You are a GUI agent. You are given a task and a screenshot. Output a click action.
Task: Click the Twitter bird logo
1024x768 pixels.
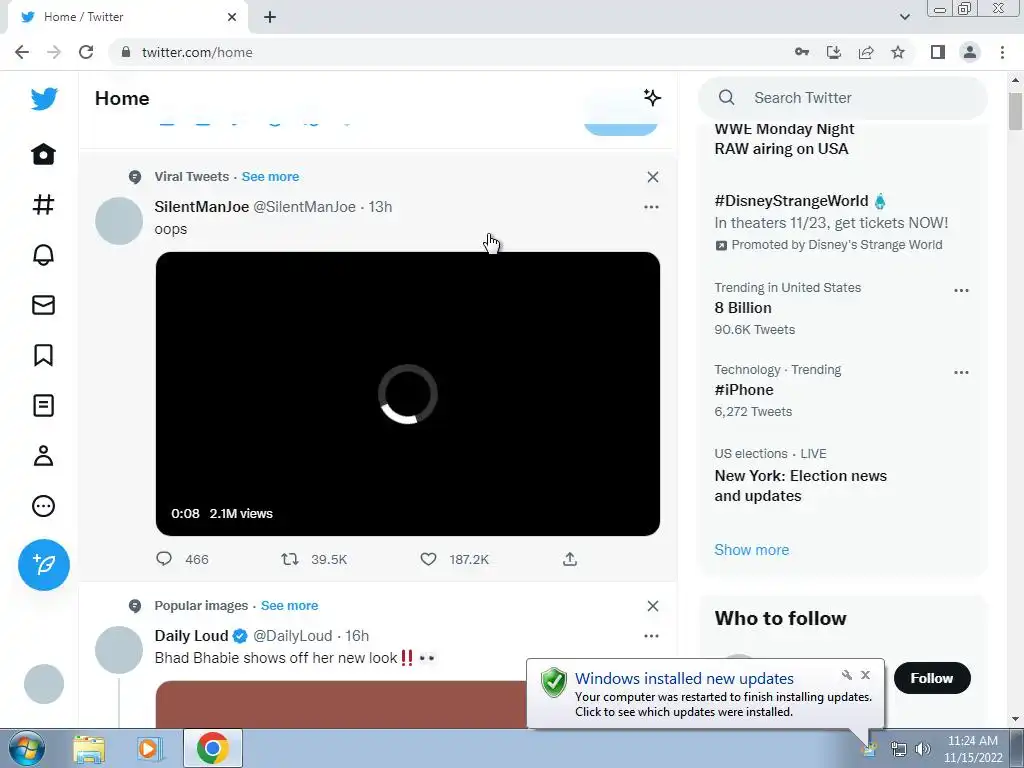tap(44, 99)
